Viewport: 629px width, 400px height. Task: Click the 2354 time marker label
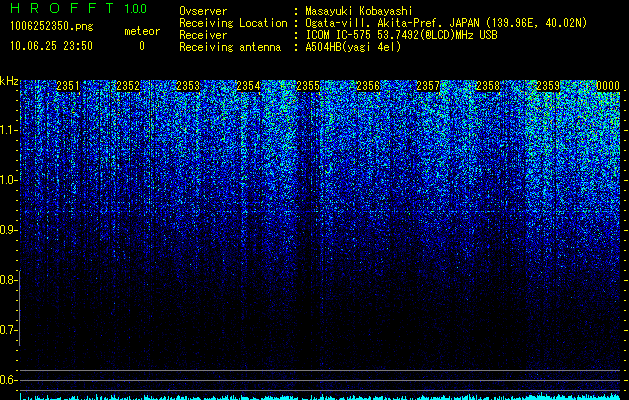click(x=248, y=86)
